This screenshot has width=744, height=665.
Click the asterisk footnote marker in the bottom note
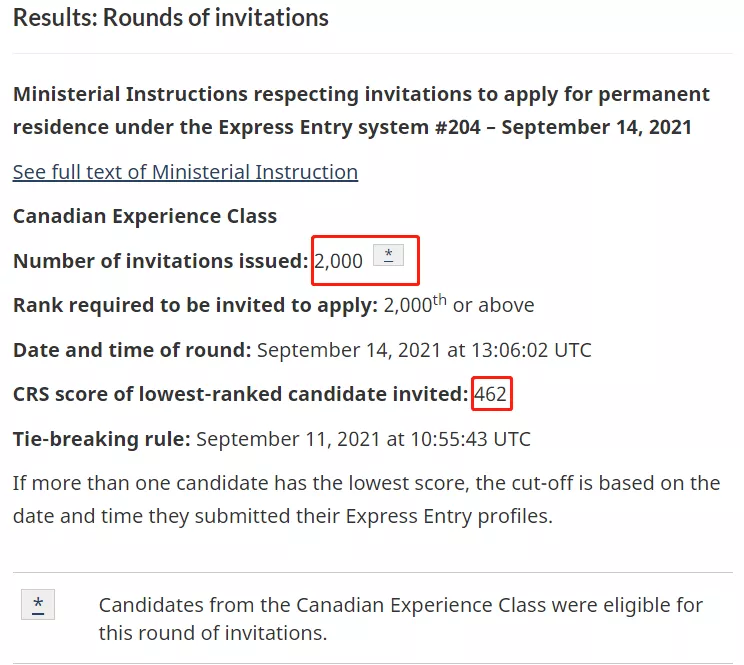[x=38, y=604]
